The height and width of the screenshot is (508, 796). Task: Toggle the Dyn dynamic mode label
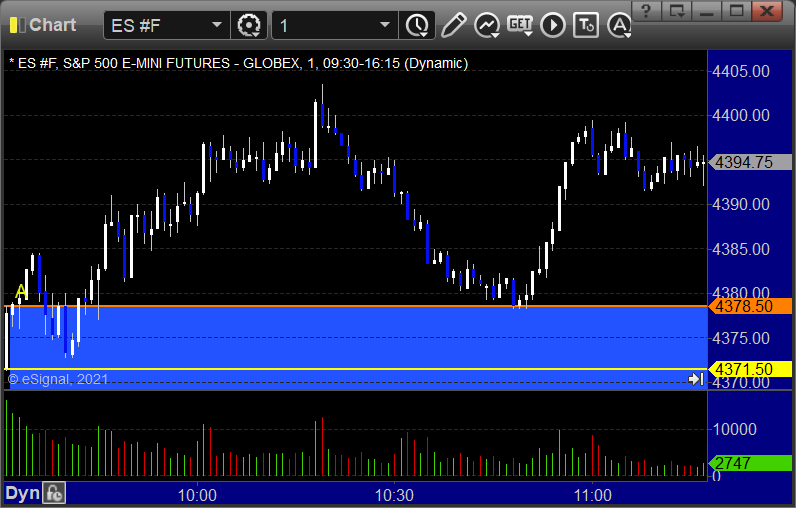(22, 493)
